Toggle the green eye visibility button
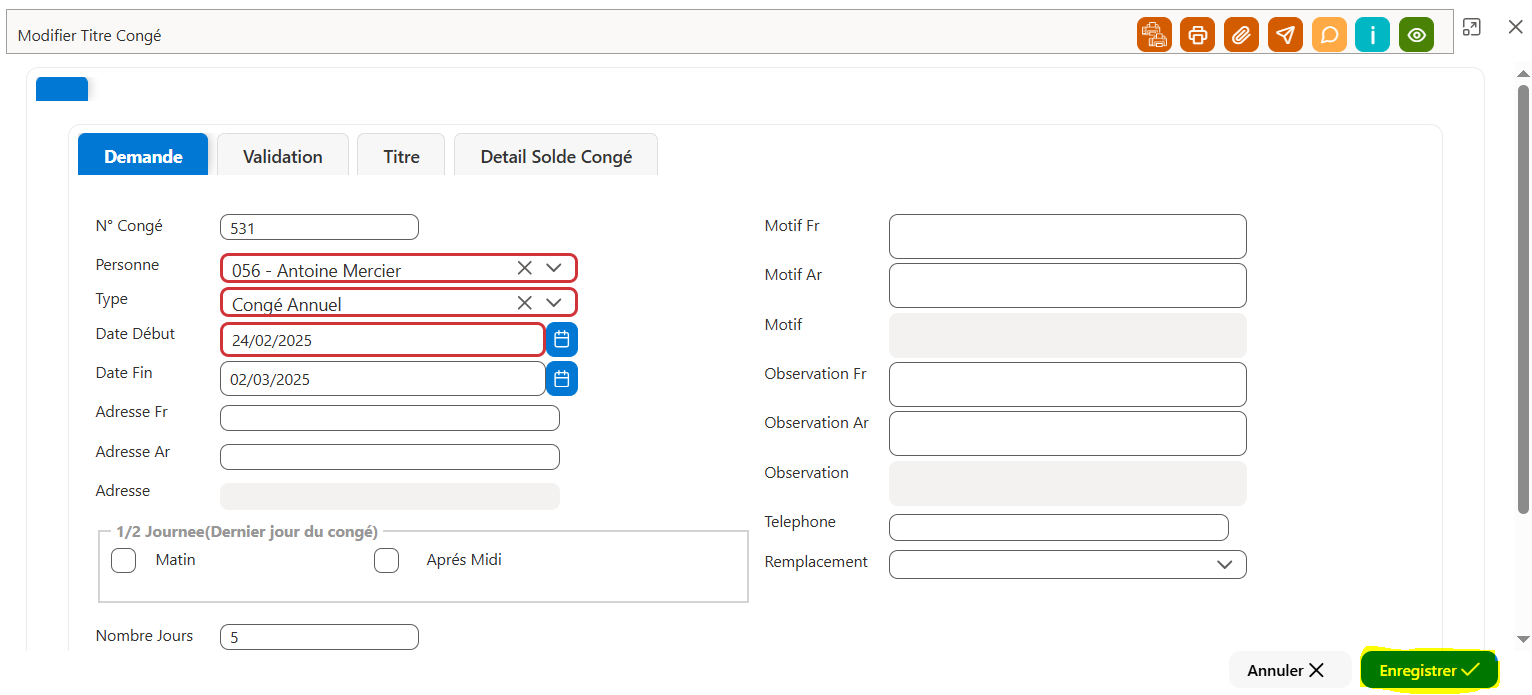This screenshot has width=1532, height=695. coord(1416,35)
